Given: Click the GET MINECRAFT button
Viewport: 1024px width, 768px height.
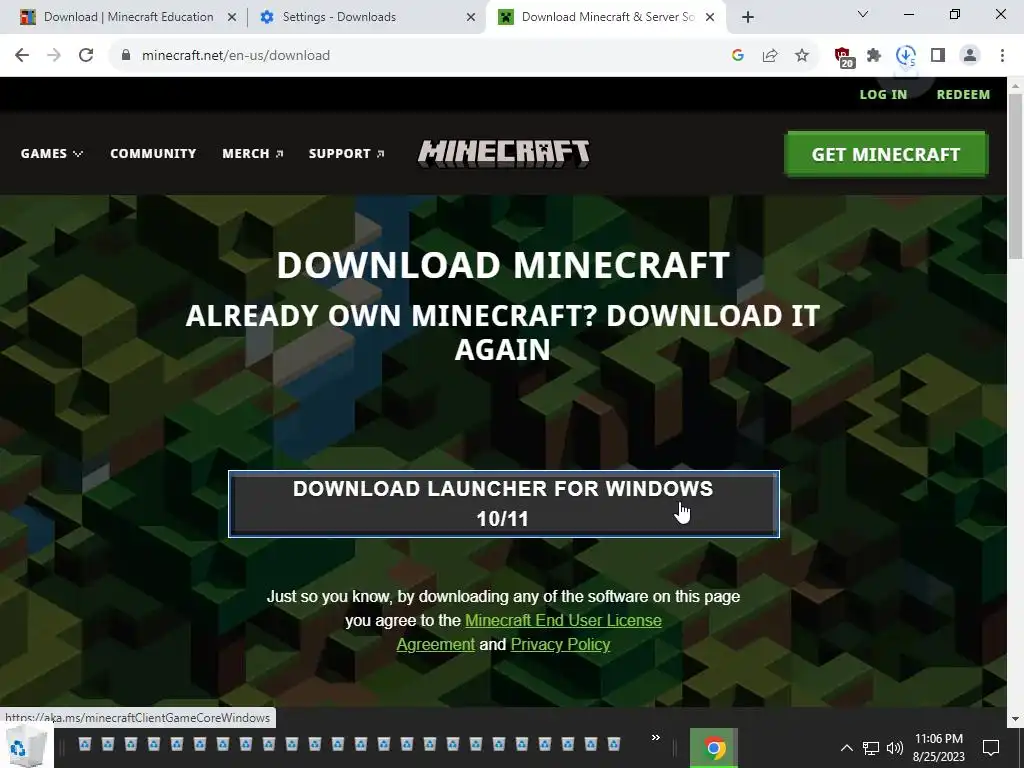Looking at the screenshot, I should [x=886, y=154].
